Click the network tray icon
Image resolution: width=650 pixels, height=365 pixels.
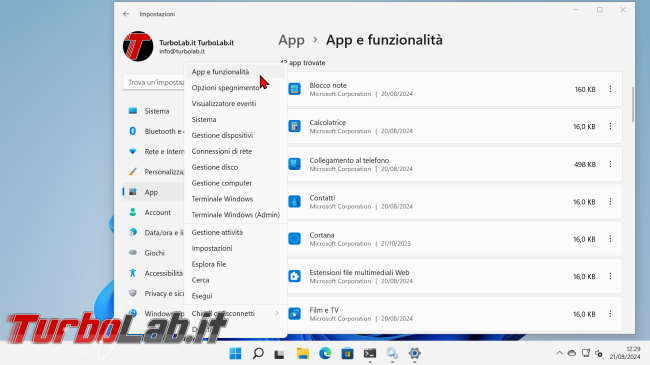point(585,353)
